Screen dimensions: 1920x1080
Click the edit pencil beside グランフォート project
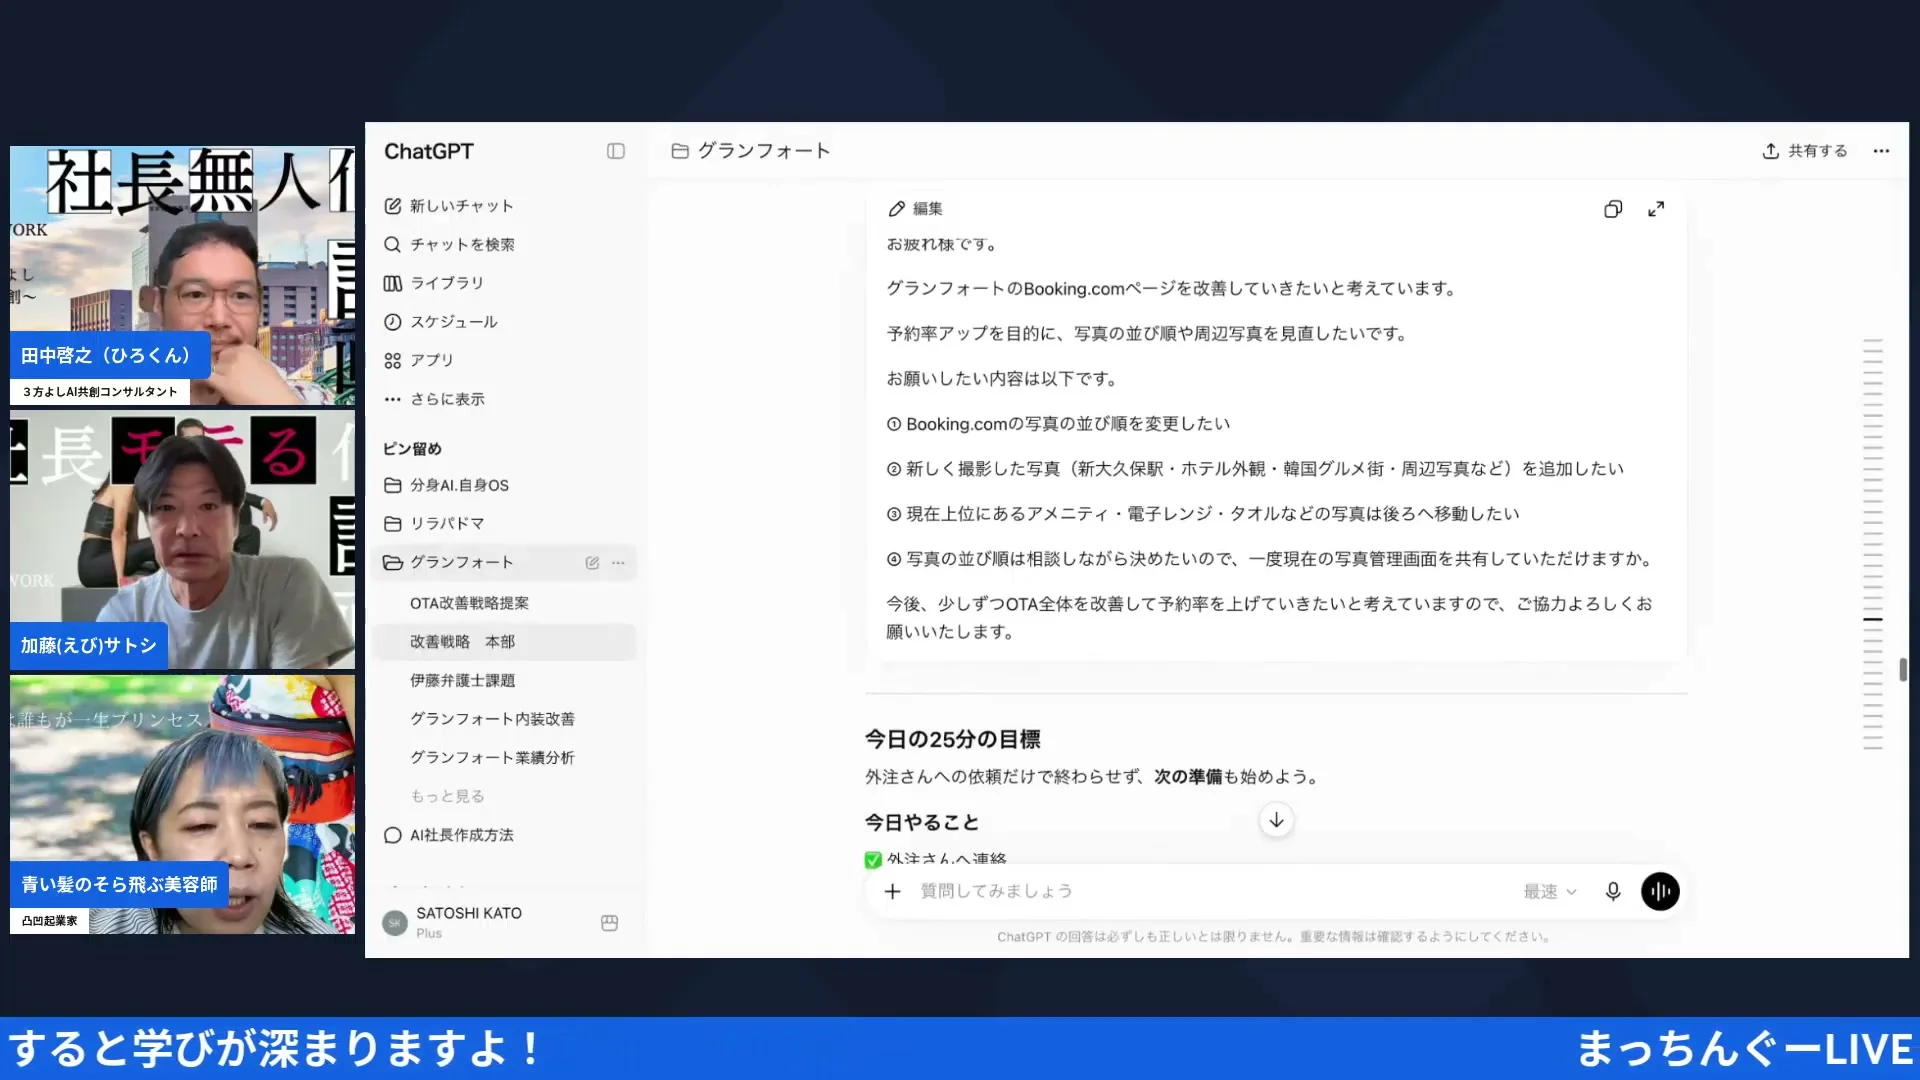click(592, 563)
